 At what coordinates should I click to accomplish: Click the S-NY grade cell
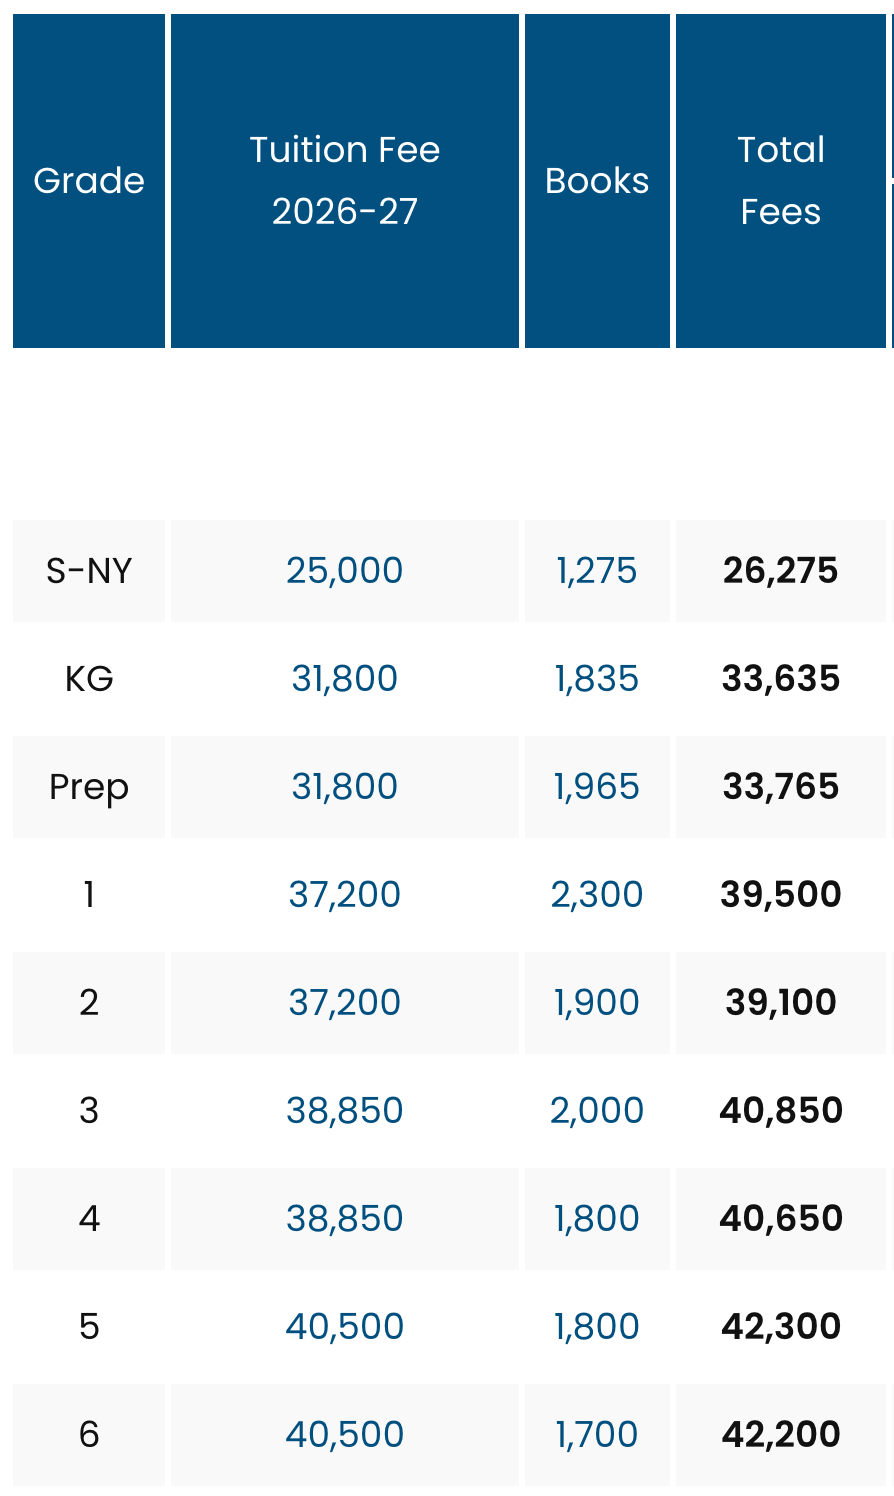(x=89, y=571)
